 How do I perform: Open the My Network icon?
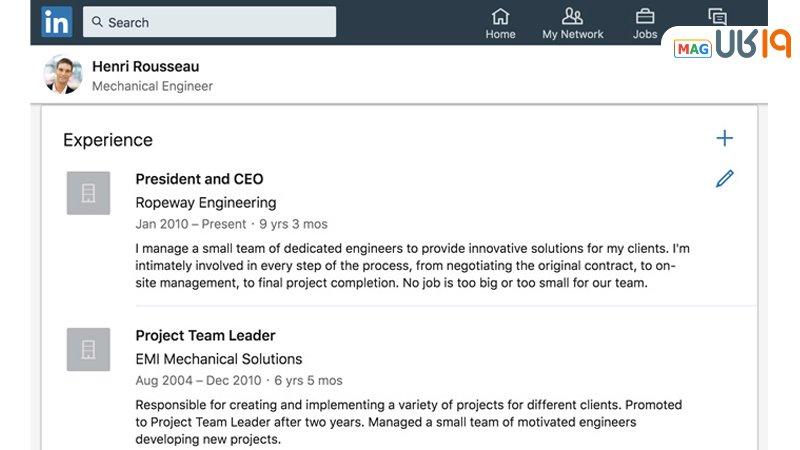pyautogui.click(x=572, y=16)
